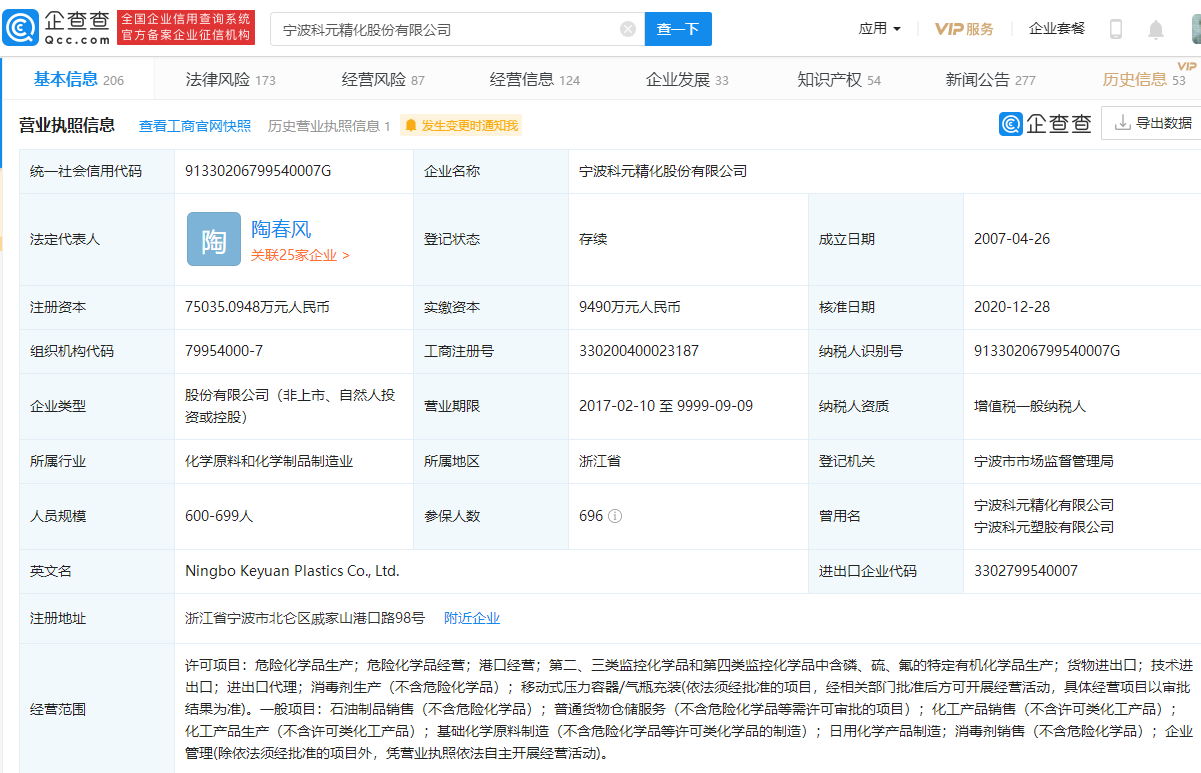Clear the search box with the x icon
The width and height of the screenshot is (1201, 773).
pyautogui.click(x=628, y=29)
